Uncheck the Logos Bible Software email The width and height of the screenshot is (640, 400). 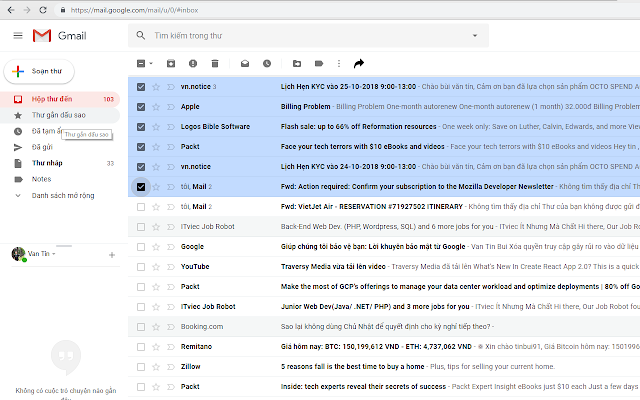click(141, 127)
